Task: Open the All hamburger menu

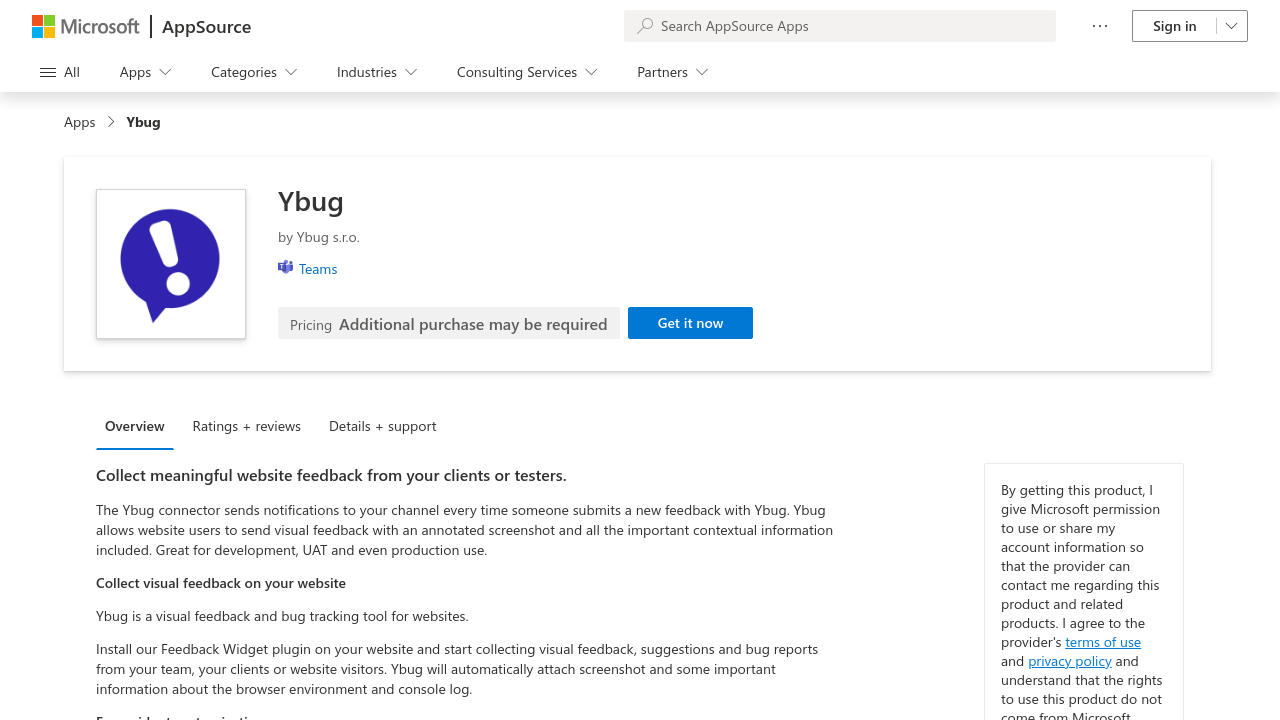Action: 60,72
